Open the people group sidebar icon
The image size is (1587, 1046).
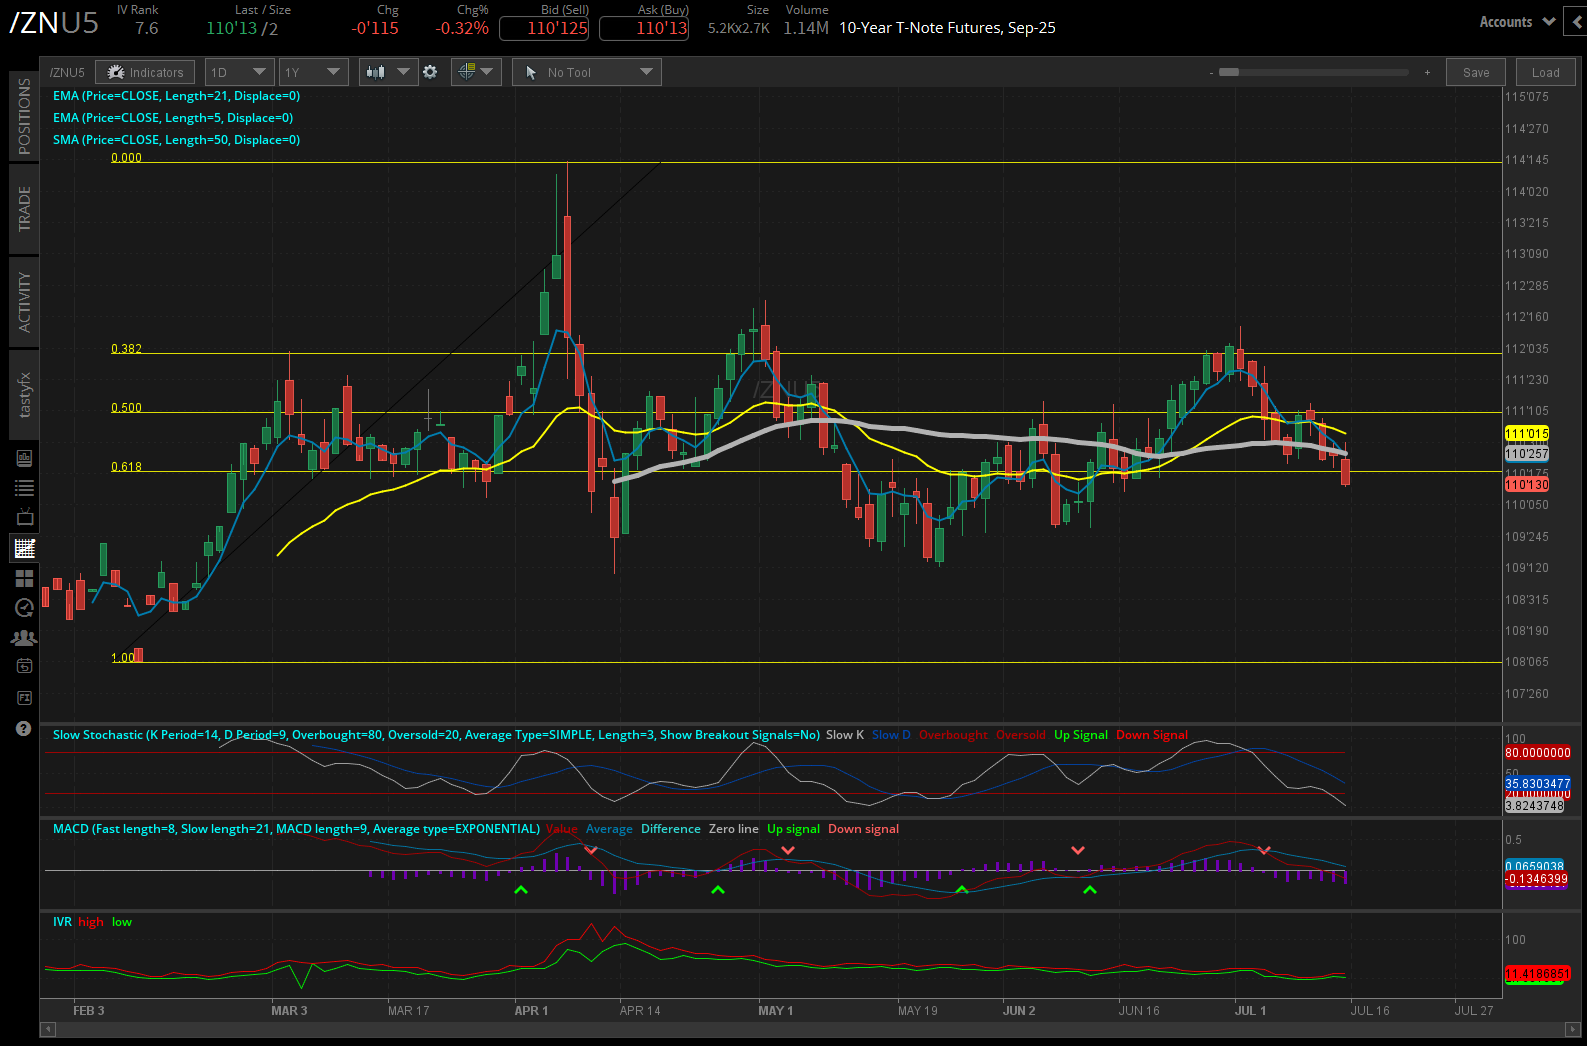point(24,637)
